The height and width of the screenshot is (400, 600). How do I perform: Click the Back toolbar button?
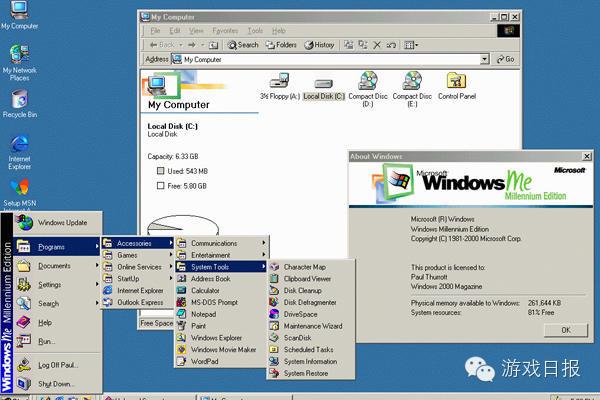[x=162, y=45]
